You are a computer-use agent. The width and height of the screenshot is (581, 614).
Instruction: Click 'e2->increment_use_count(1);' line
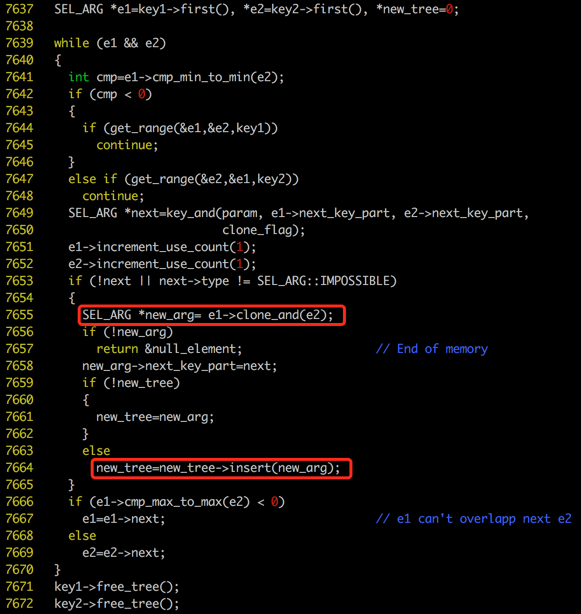coord(162,264)
